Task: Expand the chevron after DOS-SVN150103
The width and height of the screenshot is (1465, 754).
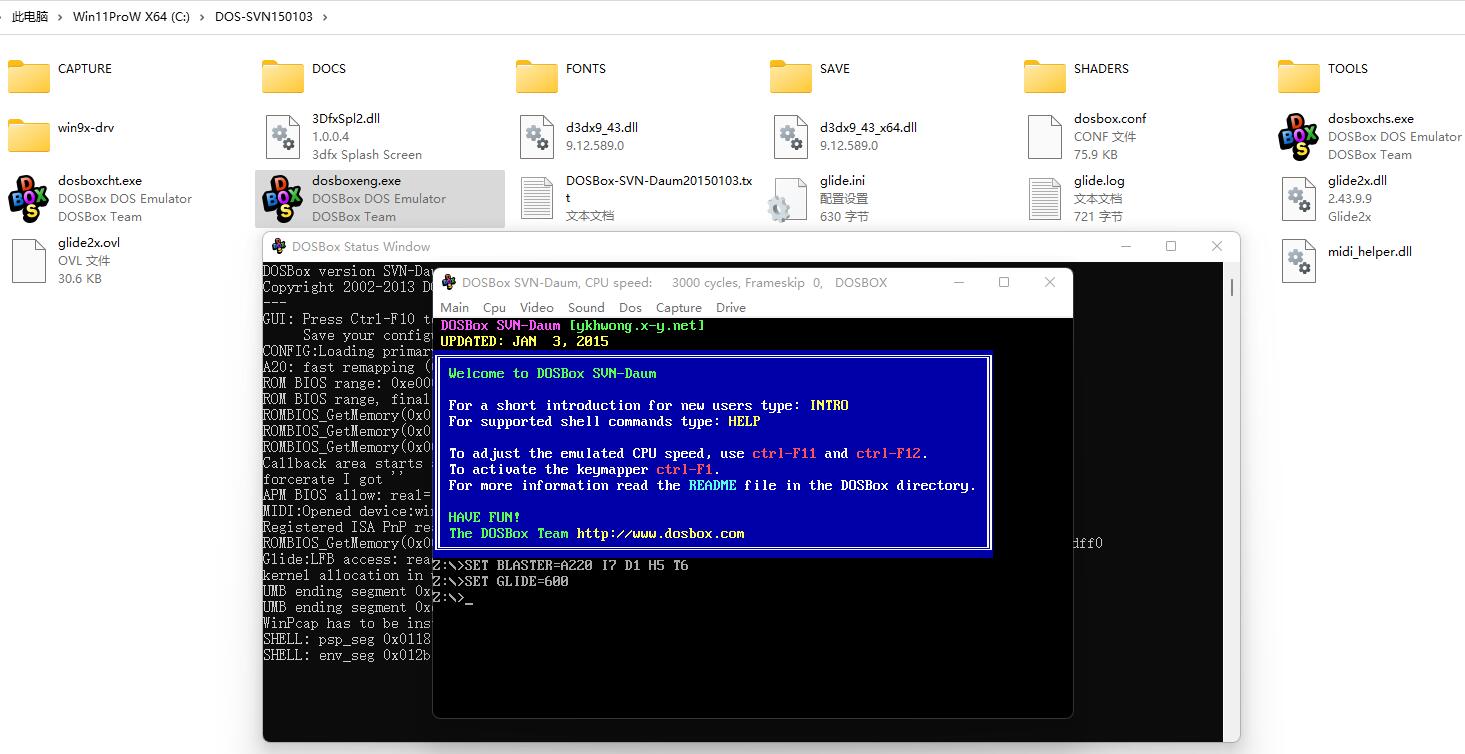Action: click(x=326, y=16)
